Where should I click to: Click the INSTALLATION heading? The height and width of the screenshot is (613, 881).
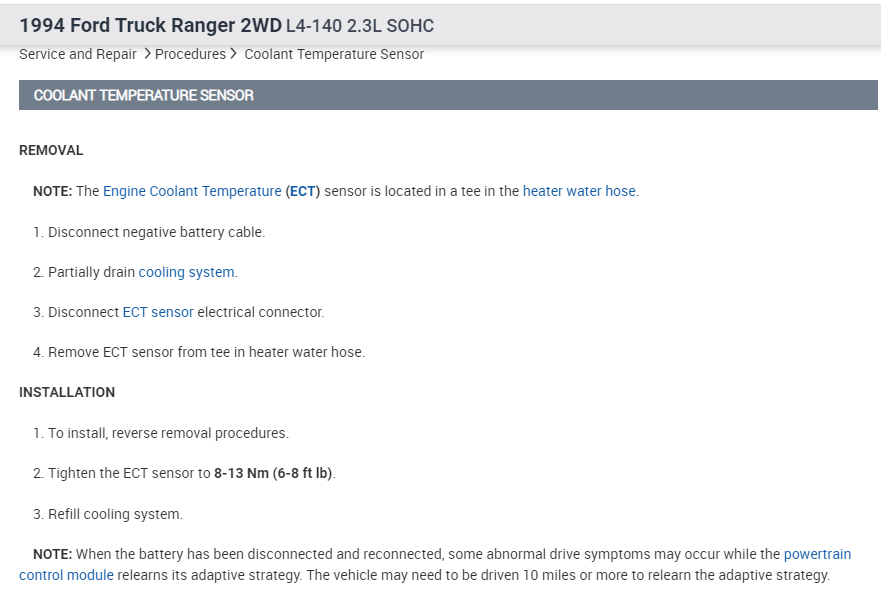pyautogui.click(x=67, y=392)
